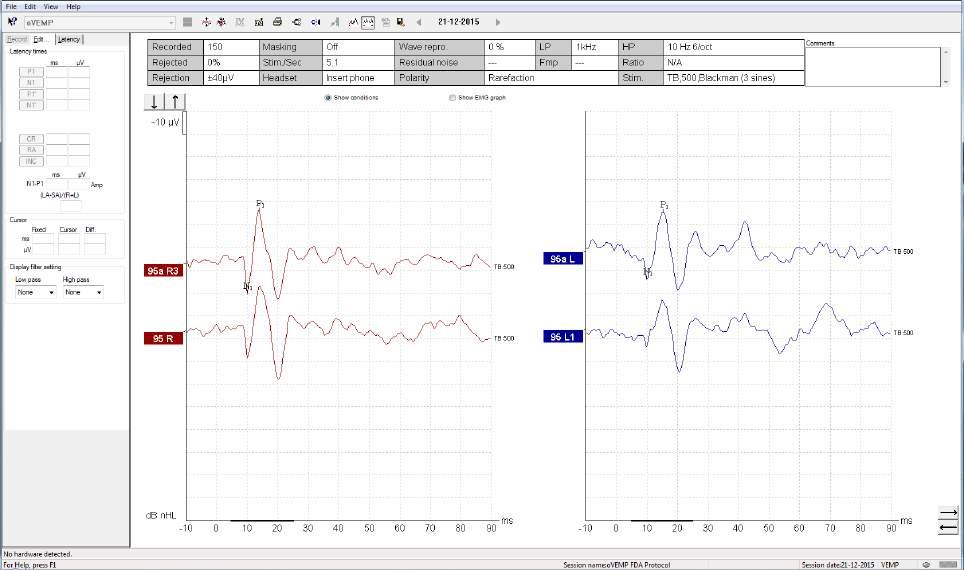Click the No hardware detected status message
The height and width of the screenshot is (570, 964).
(38, 554)
